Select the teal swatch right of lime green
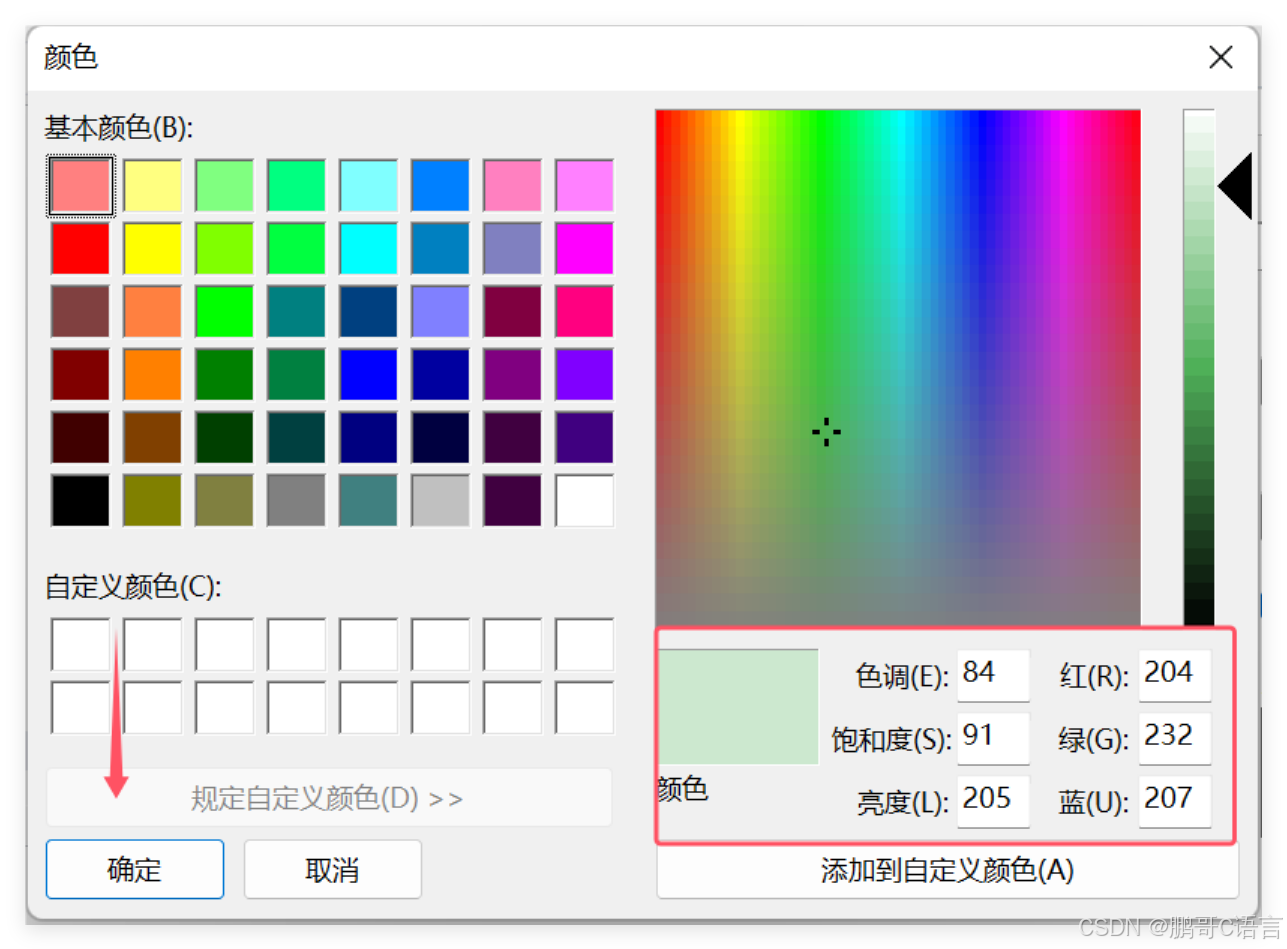Viewport: 1287px width, 949px height. pos(296,311)
